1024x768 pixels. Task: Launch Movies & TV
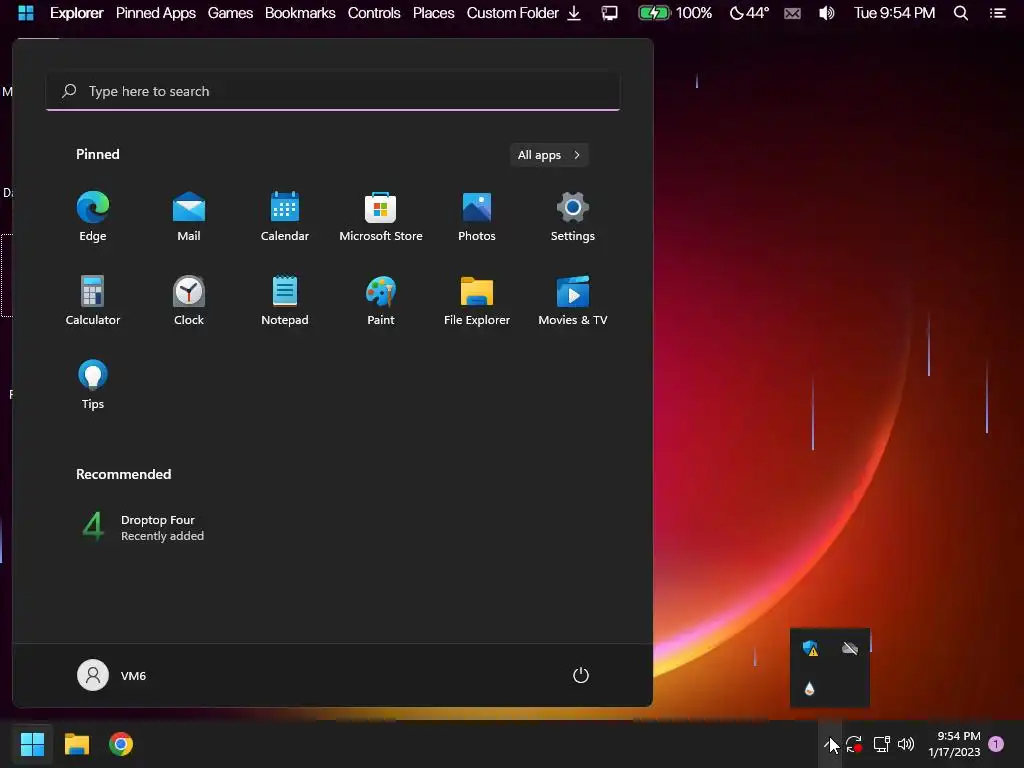point(573,300)
